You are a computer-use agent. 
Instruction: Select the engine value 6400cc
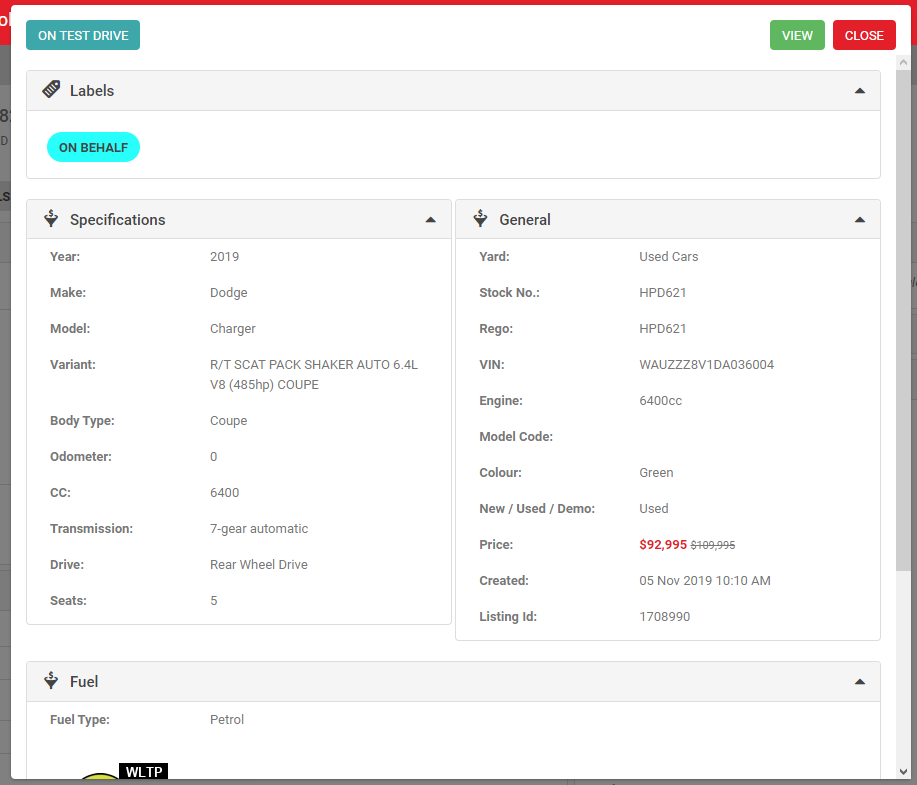[660, 401]
